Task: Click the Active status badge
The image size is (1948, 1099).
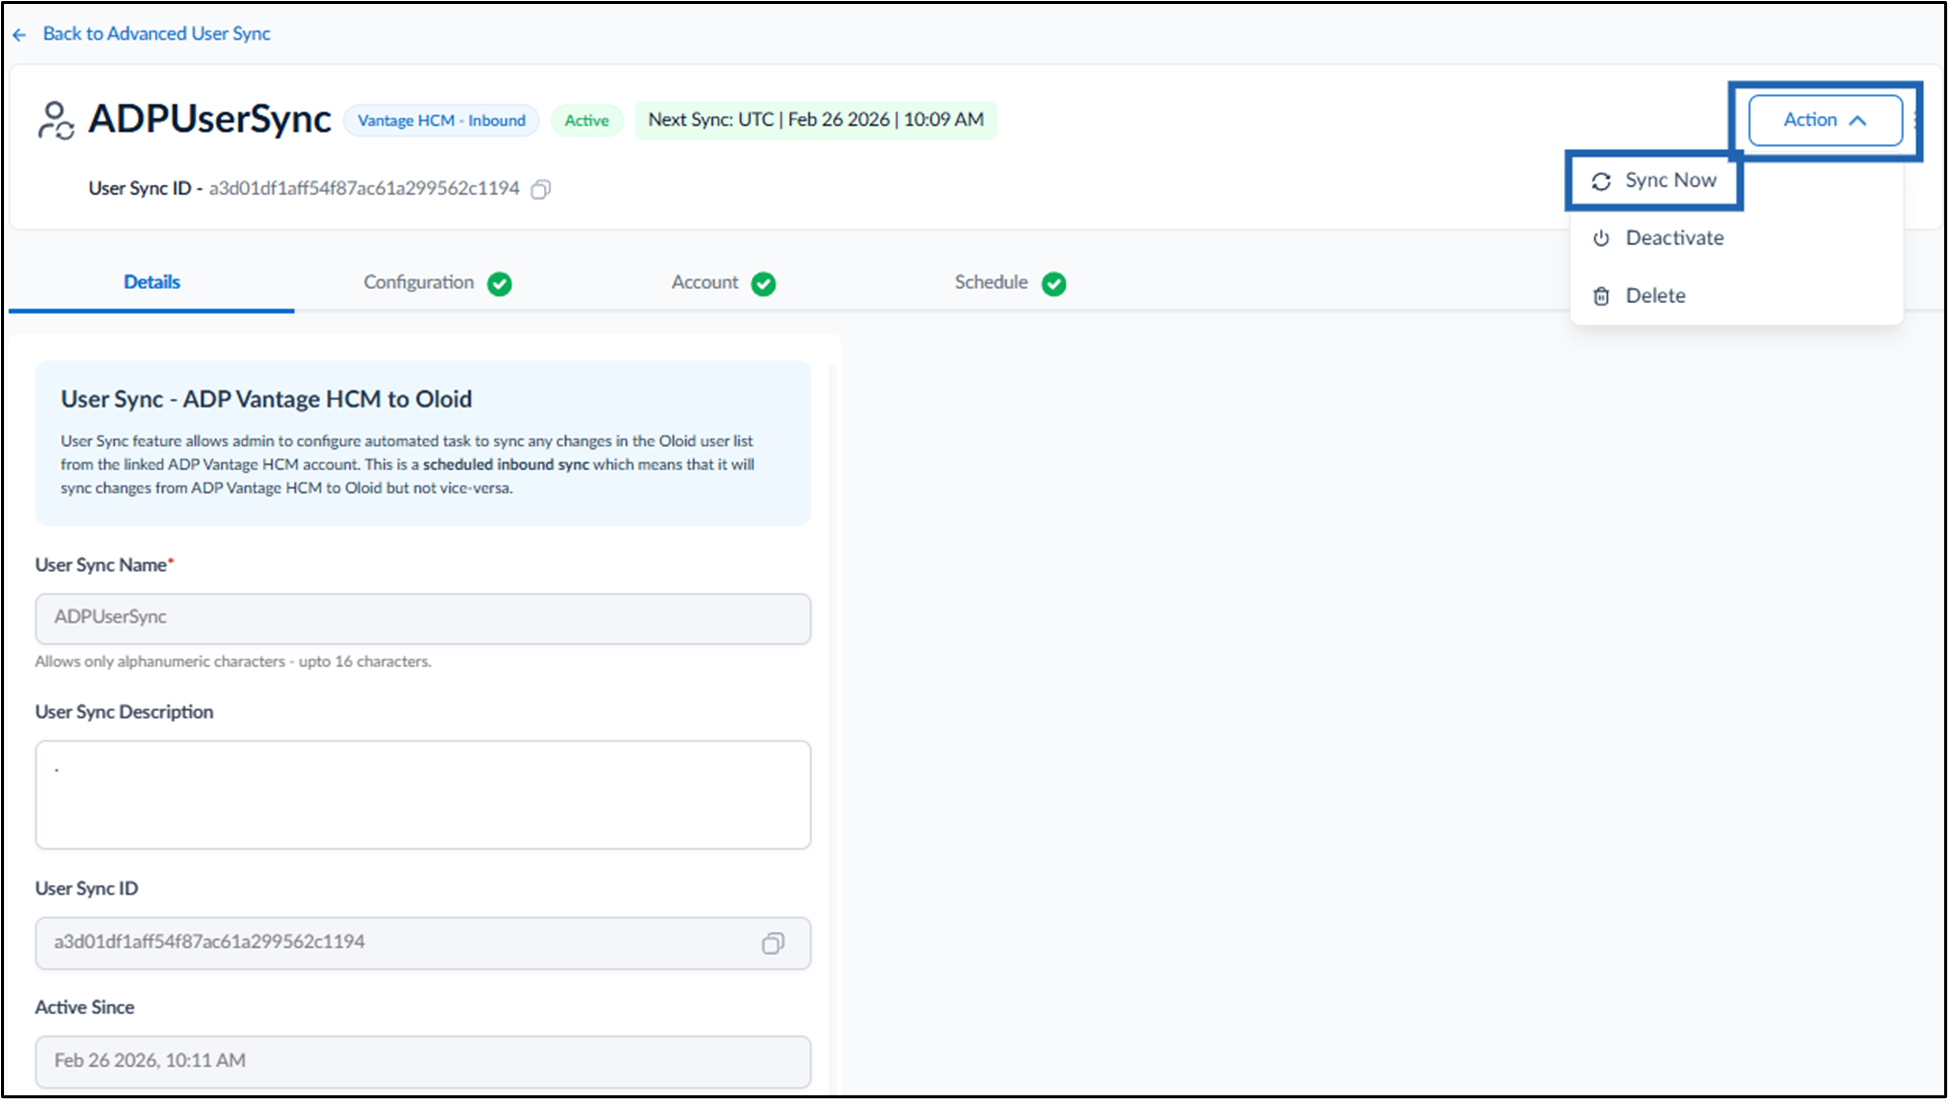Action: 587,120
